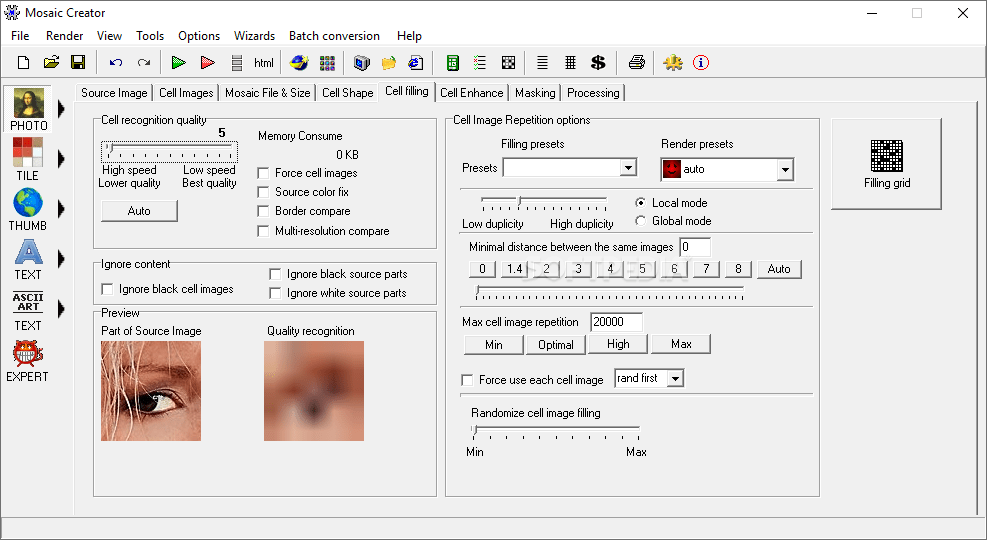Open the rand first dropdown
This screenshot has height=540, width=987.
675,378
